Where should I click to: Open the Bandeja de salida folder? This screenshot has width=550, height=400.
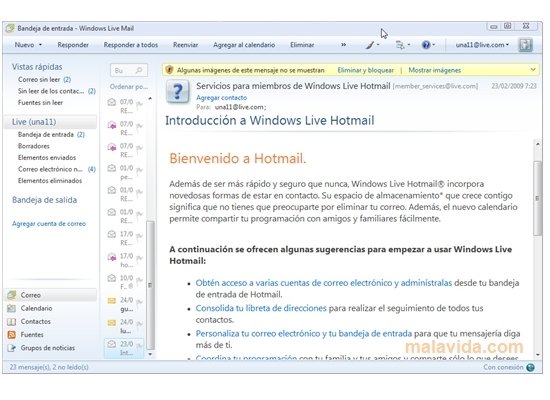point(44,200)
